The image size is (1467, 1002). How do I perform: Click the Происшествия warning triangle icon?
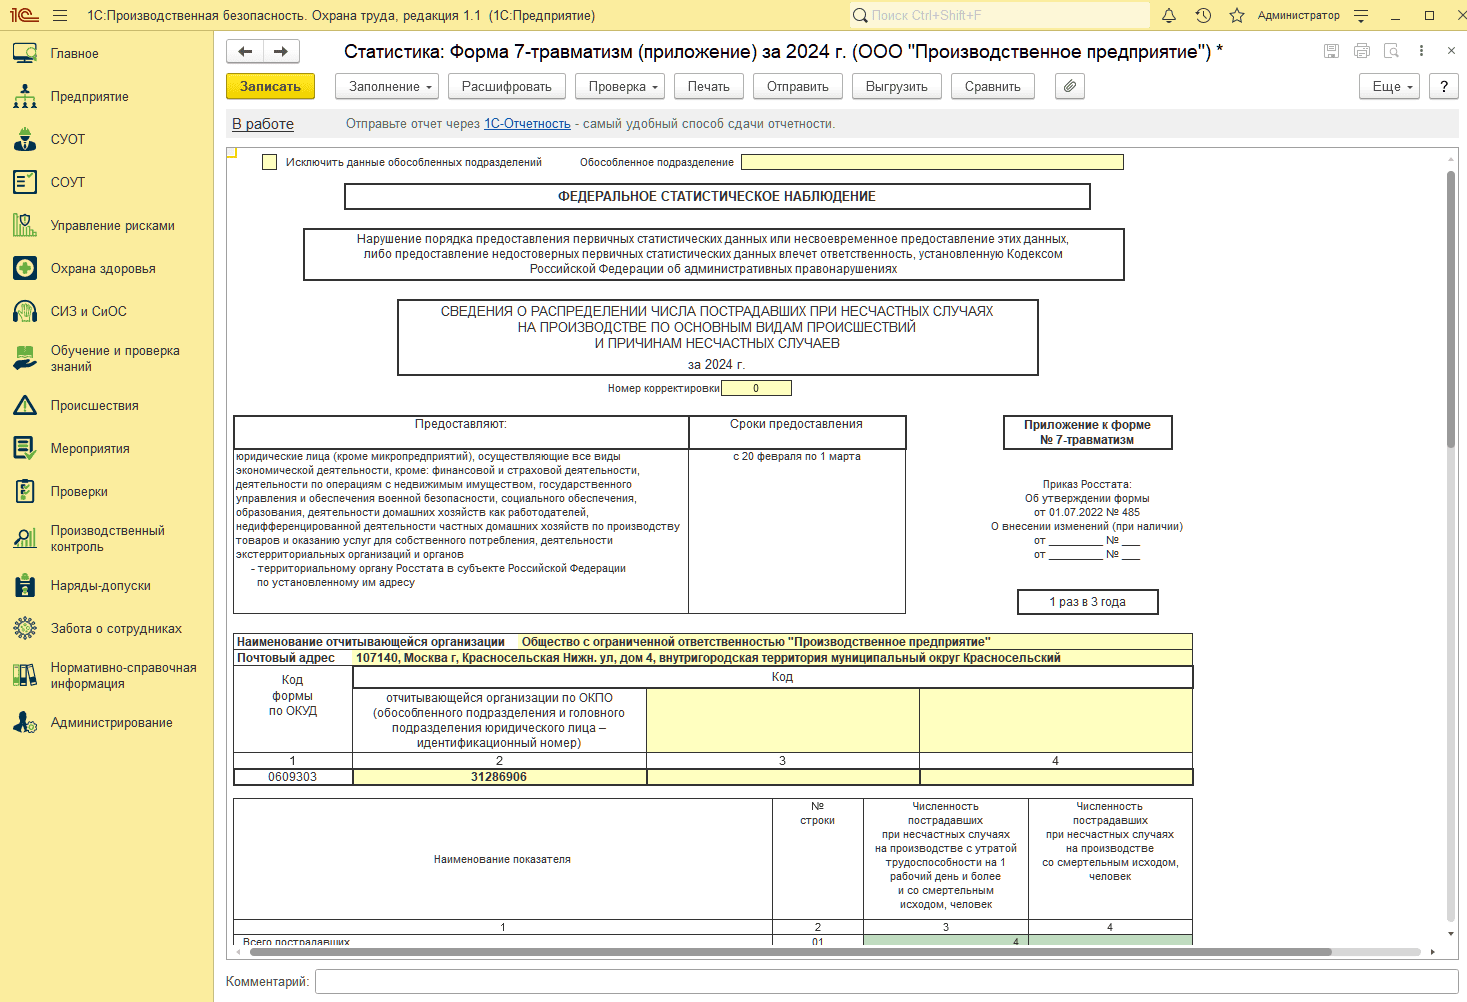click(25, 405)
